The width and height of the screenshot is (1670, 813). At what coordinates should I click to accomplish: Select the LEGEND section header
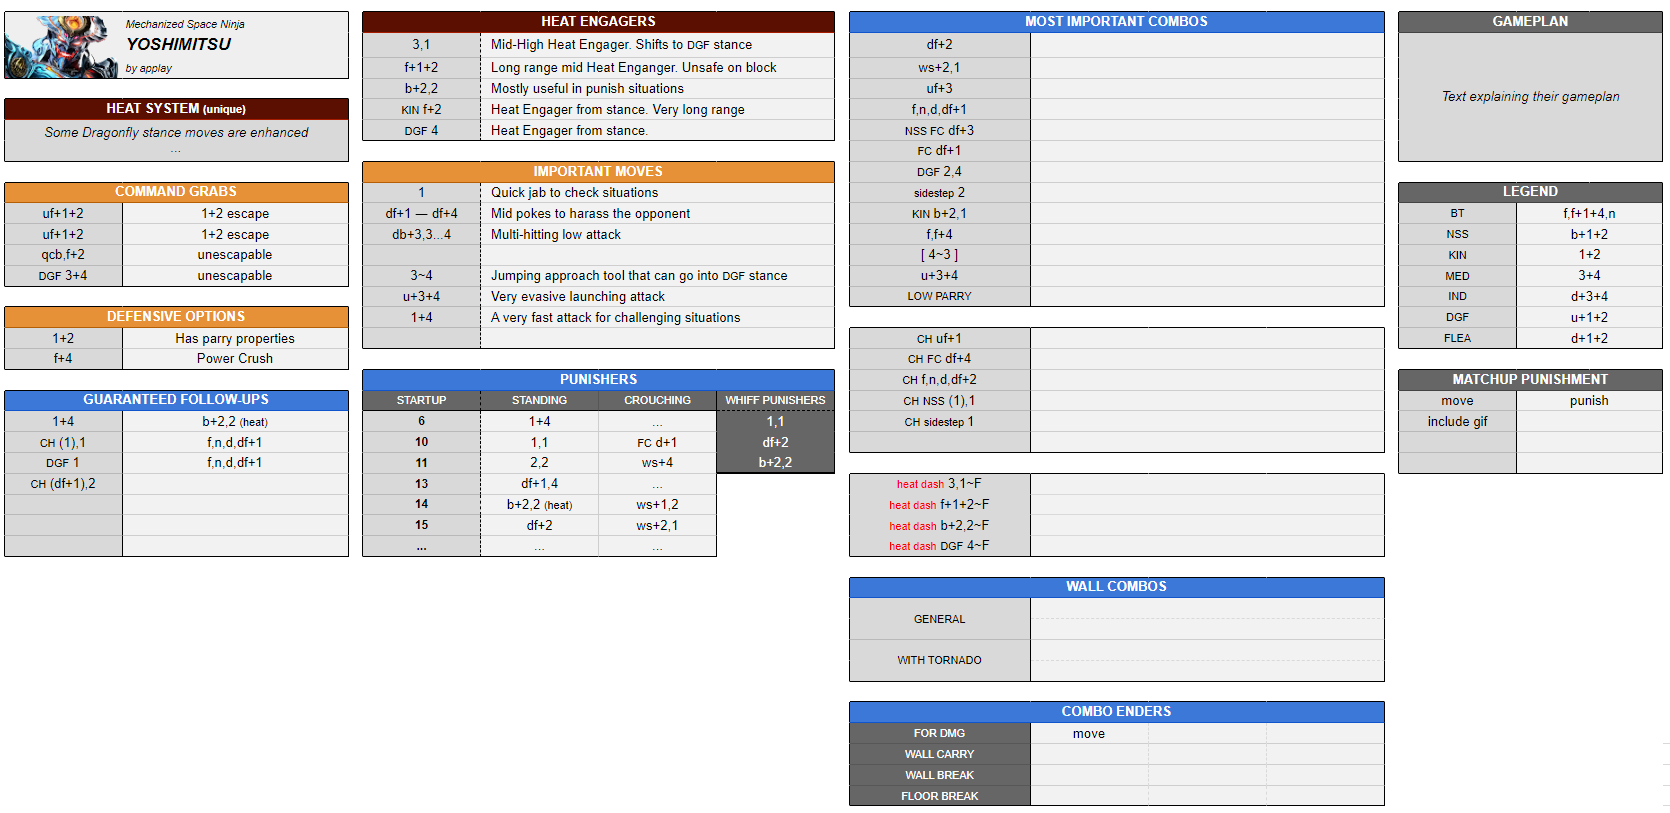tap(1529, 192)
